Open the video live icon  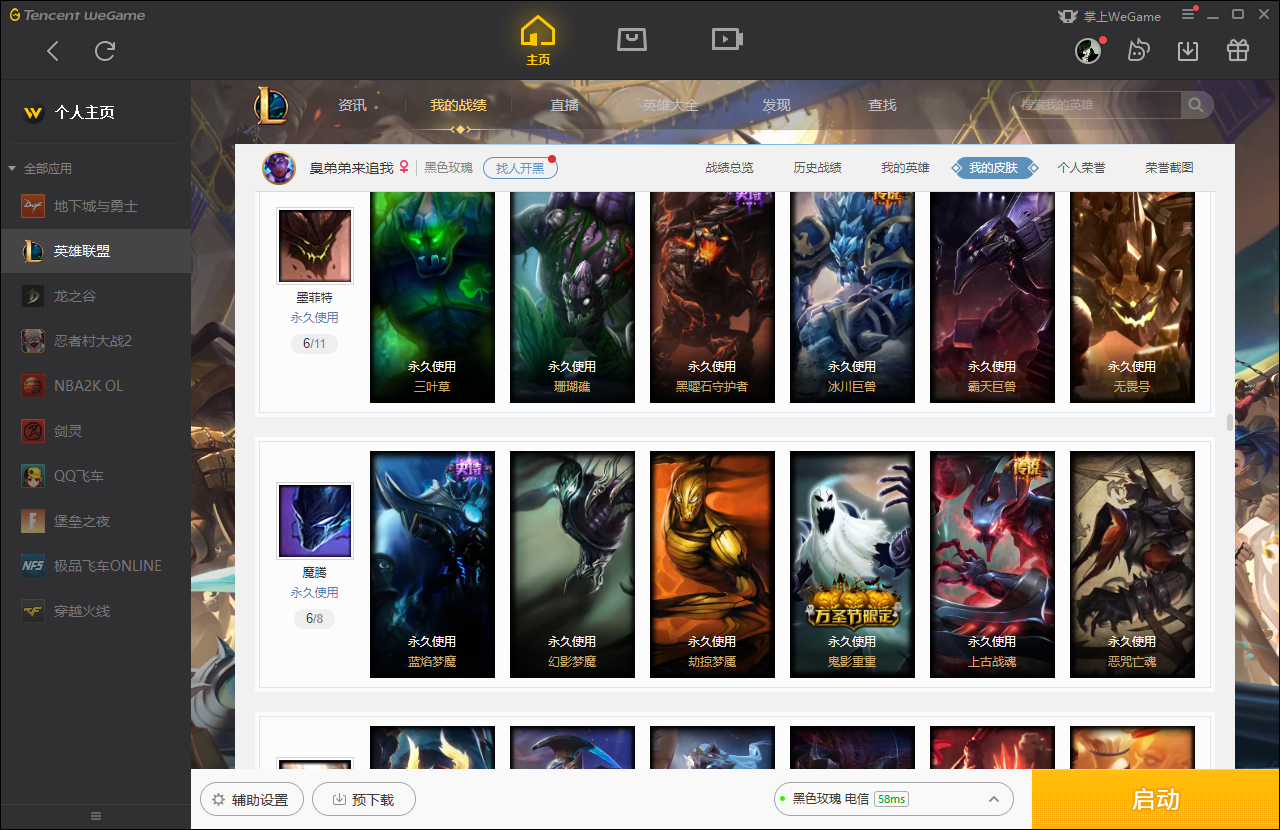pyautogui.click(x=727, y=39)
